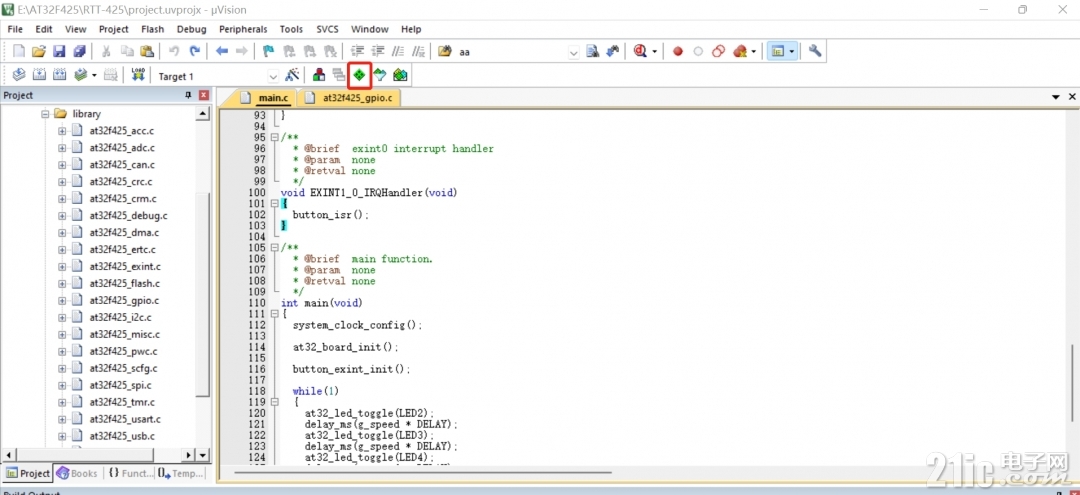Click the editor horizontal scrollbar
This screenshot has width=1080, height=495.
pyautogui.click(x=423, y=472)
